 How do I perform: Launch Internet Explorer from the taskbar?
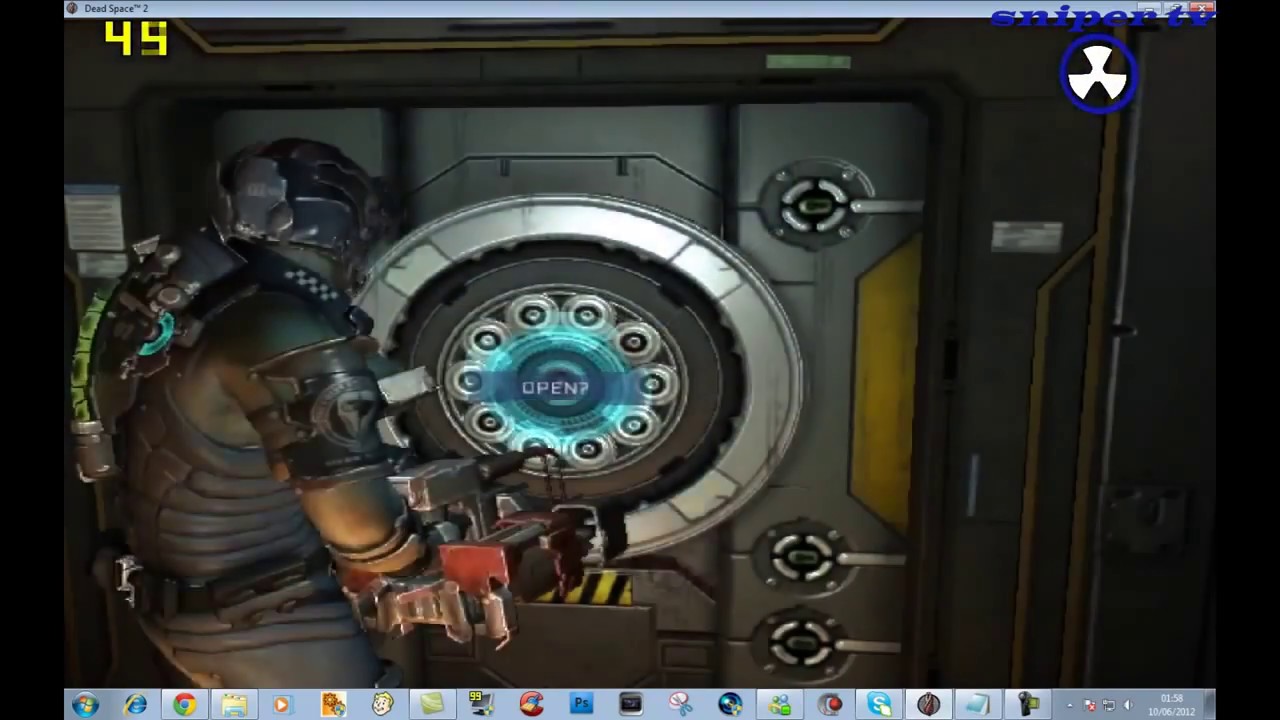point(135,705)
